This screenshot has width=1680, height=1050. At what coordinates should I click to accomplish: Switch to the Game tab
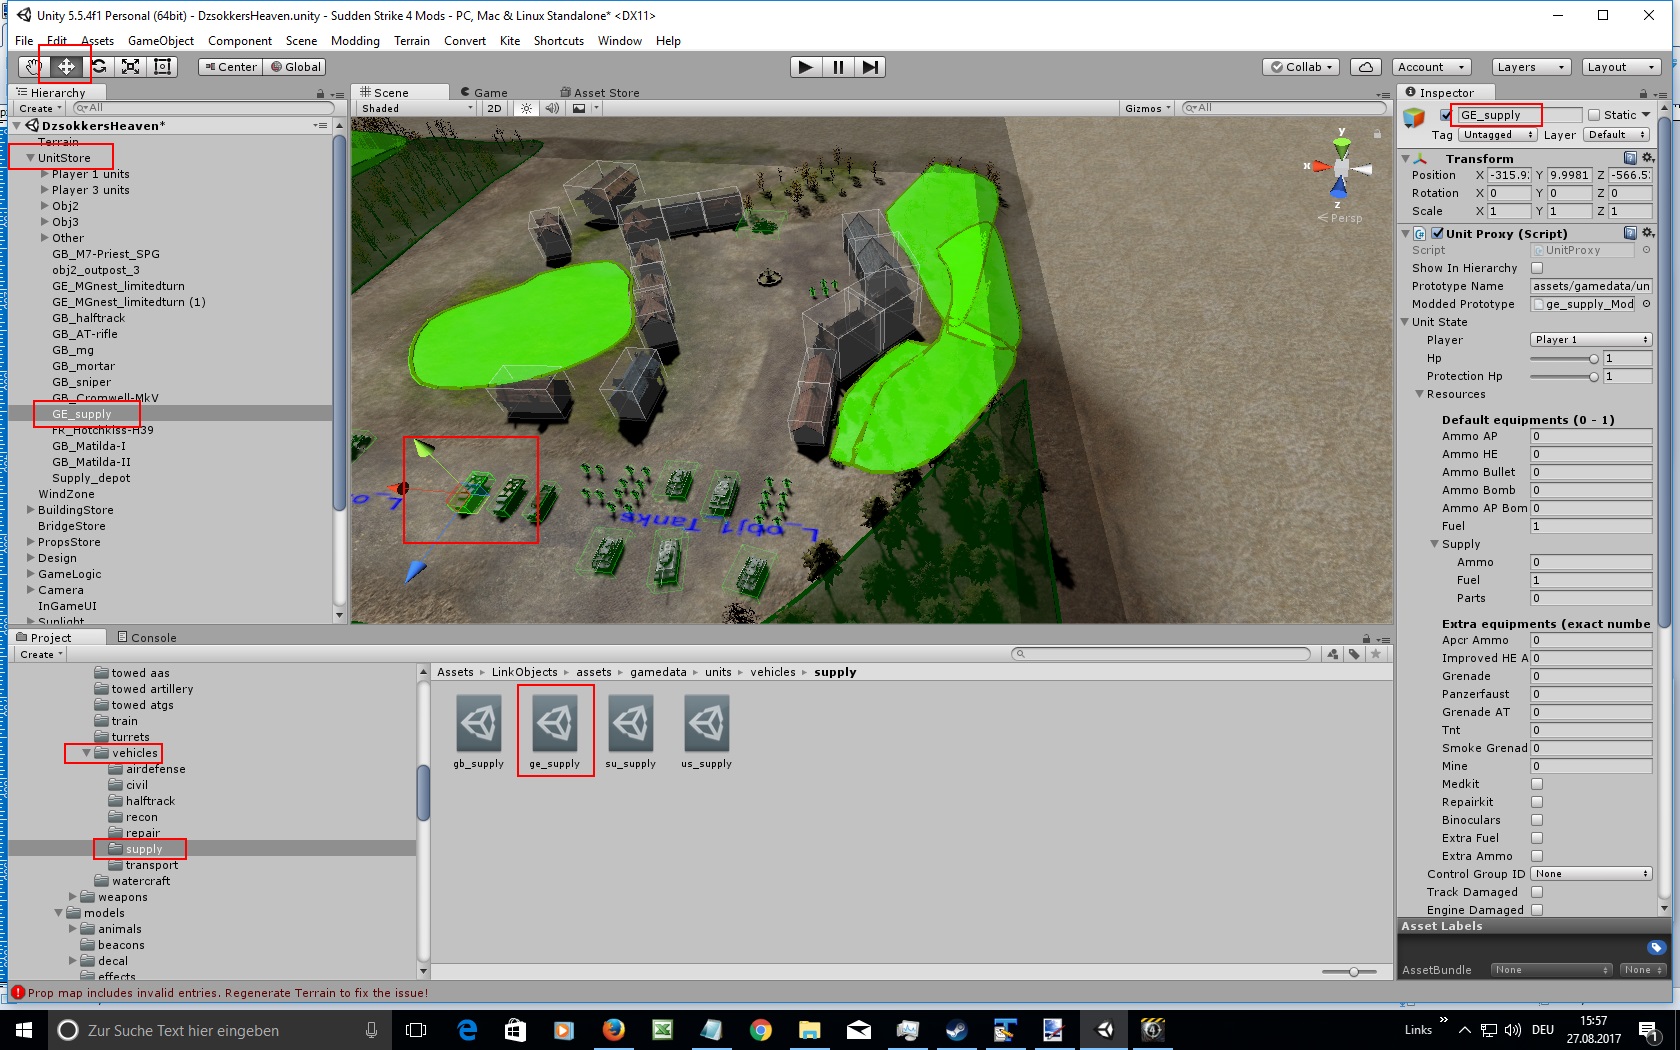pyautogui.click(x=484, y=92)
